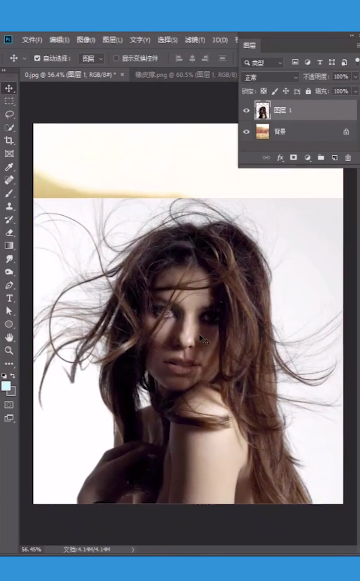360x581 pixels.
Task: Expand the 不透明度 opacity dropdown arrow
Action: (355, 77)
